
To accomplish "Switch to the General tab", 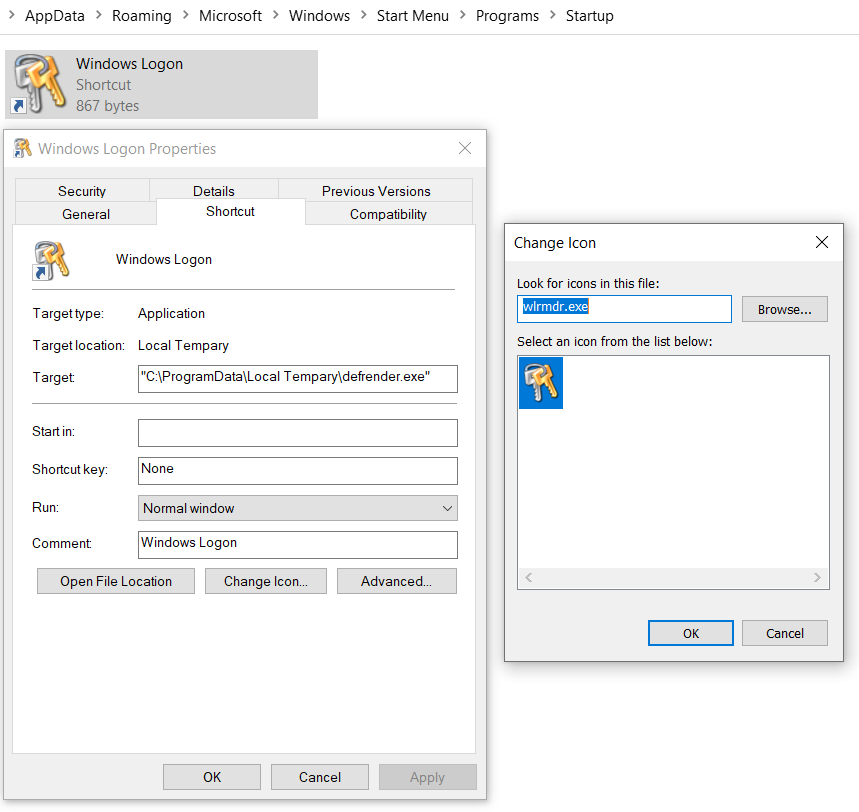I will coord(85,214).
